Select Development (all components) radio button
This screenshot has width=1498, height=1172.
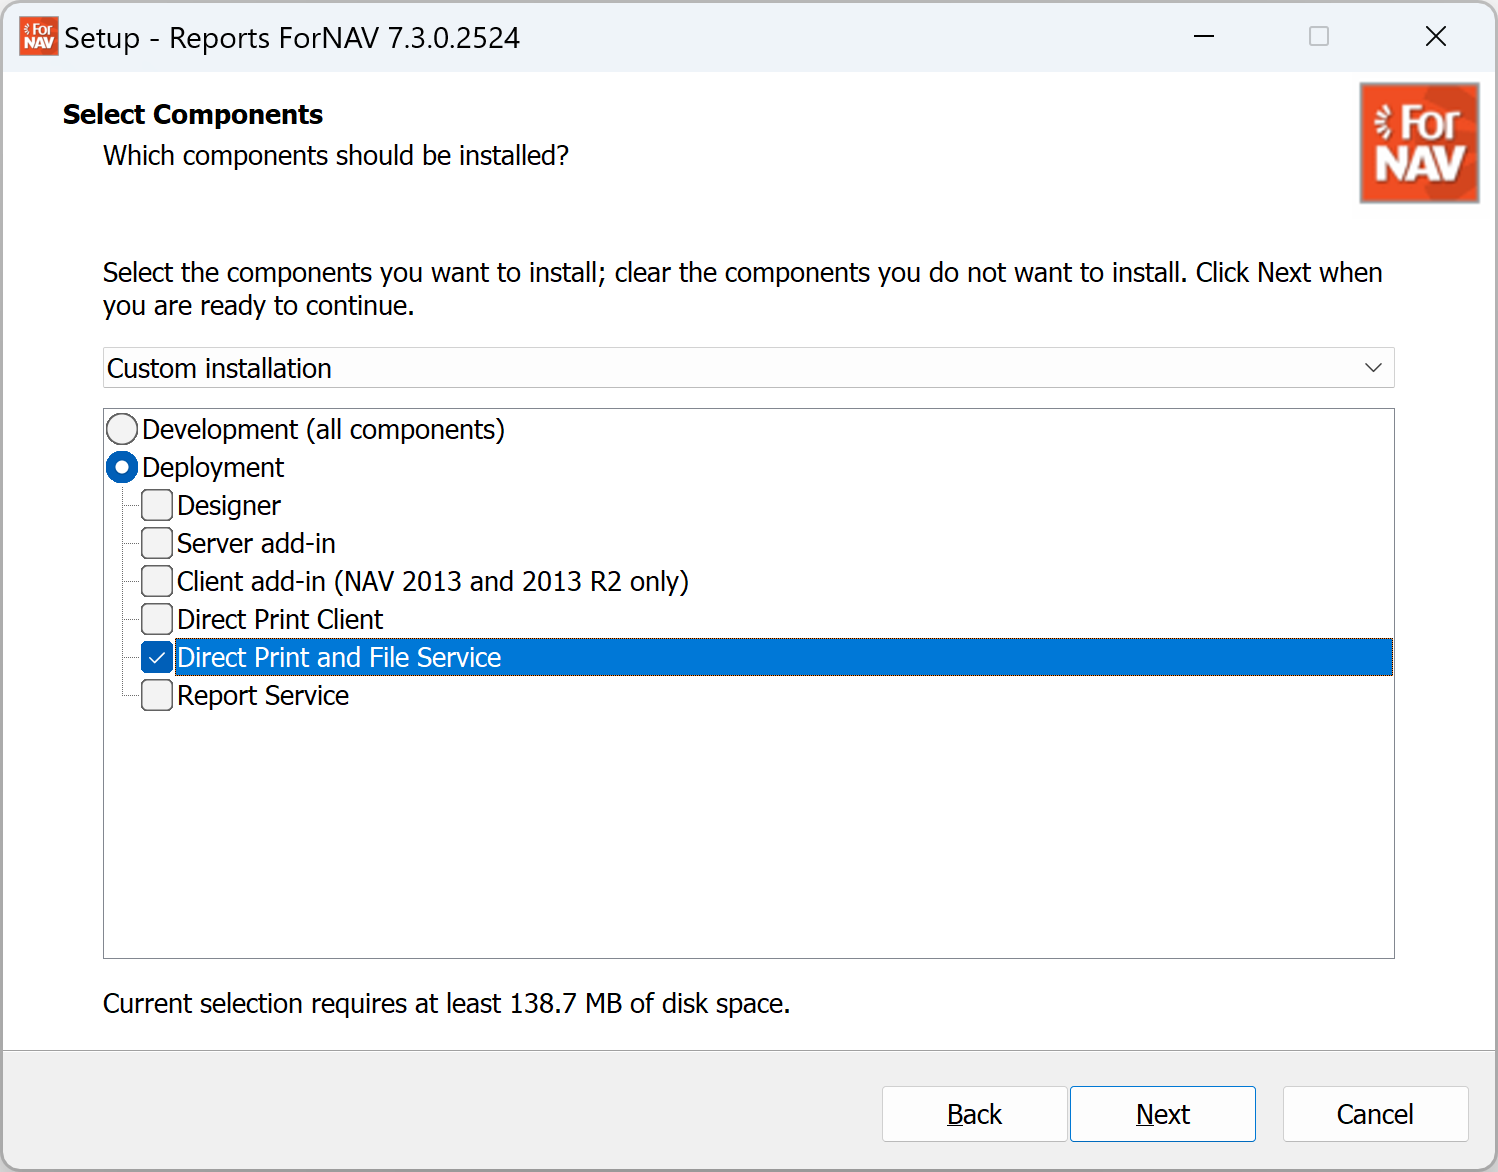pos(122,429)
